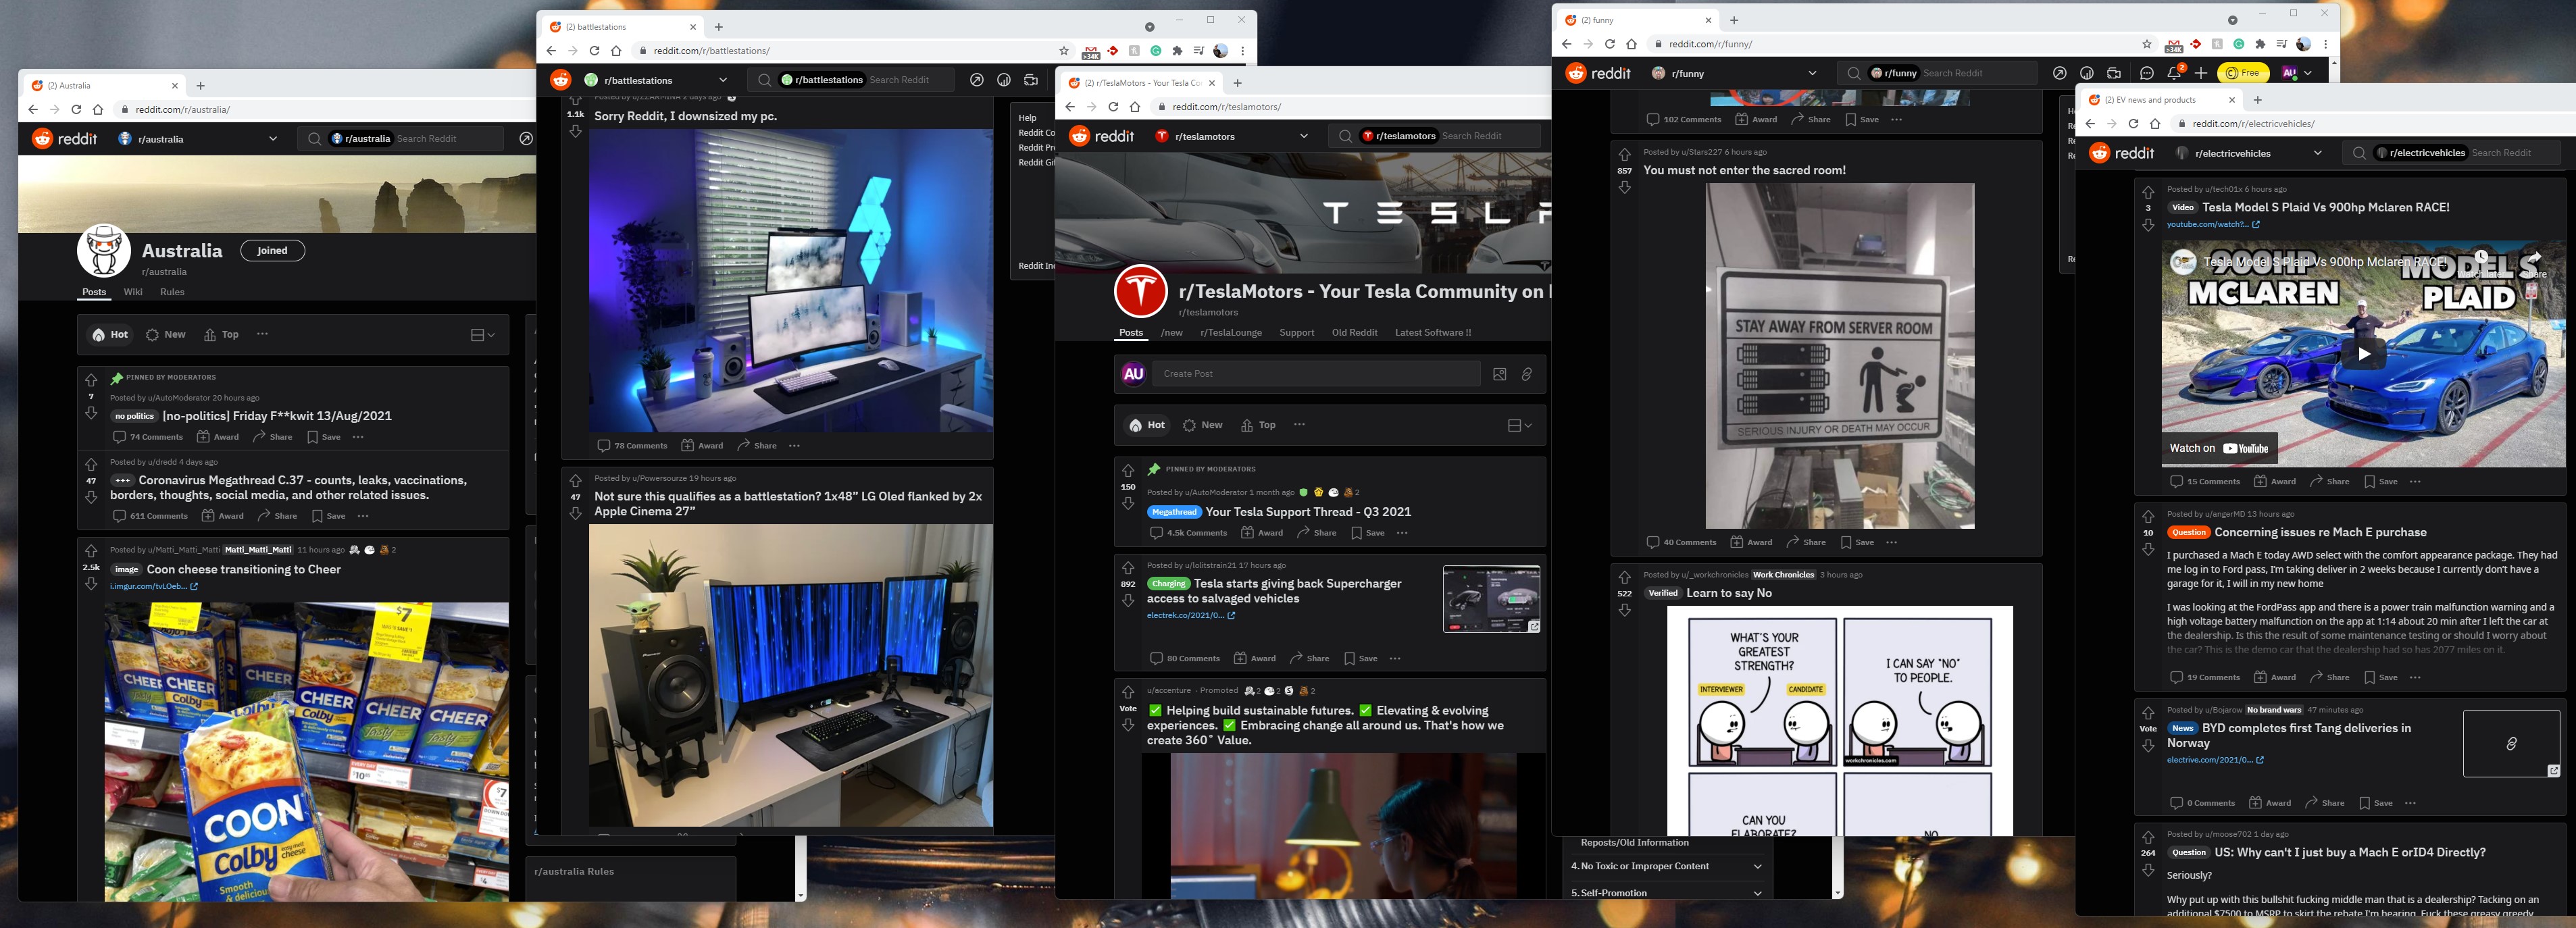Open the Chat icon in funny window
Image resolution: width=2576 pixels, height=928 pixels.
click(x=2146, y=73)
